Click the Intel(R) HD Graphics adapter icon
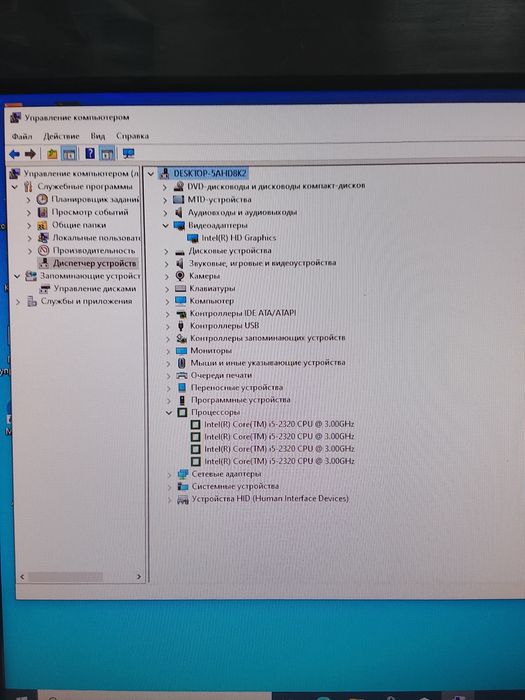 click(x=192, y=238)
